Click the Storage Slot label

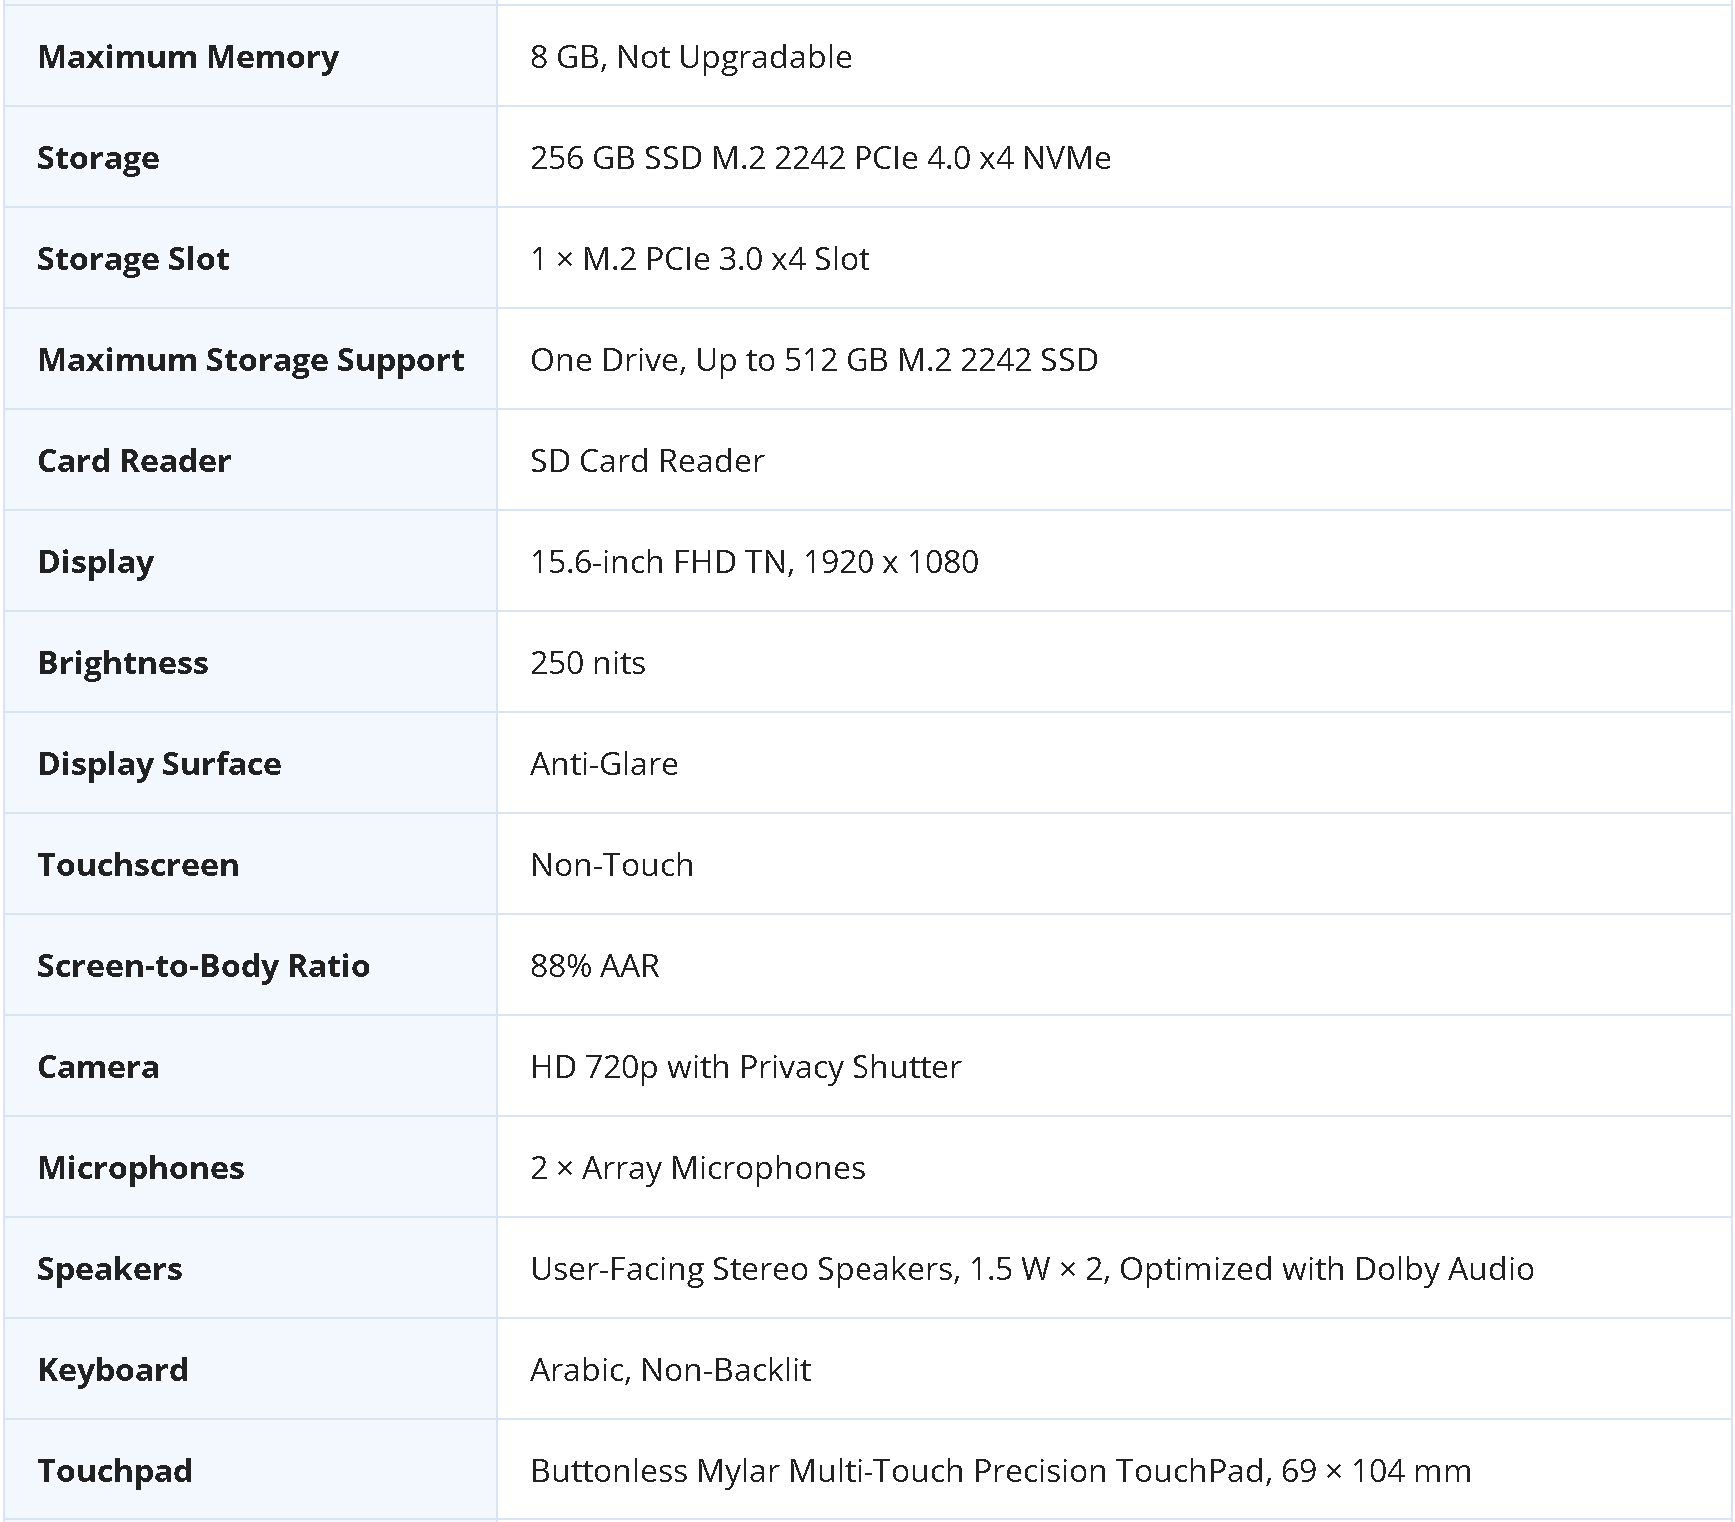point(133,259)
